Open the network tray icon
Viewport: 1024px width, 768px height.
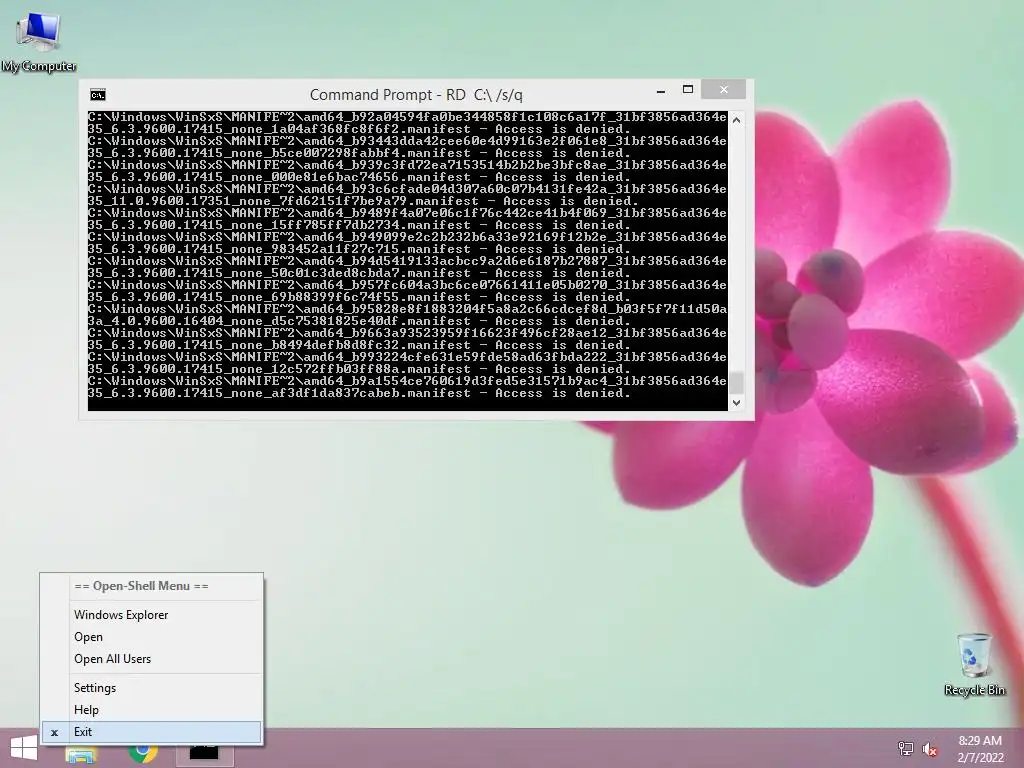(905, 749)
